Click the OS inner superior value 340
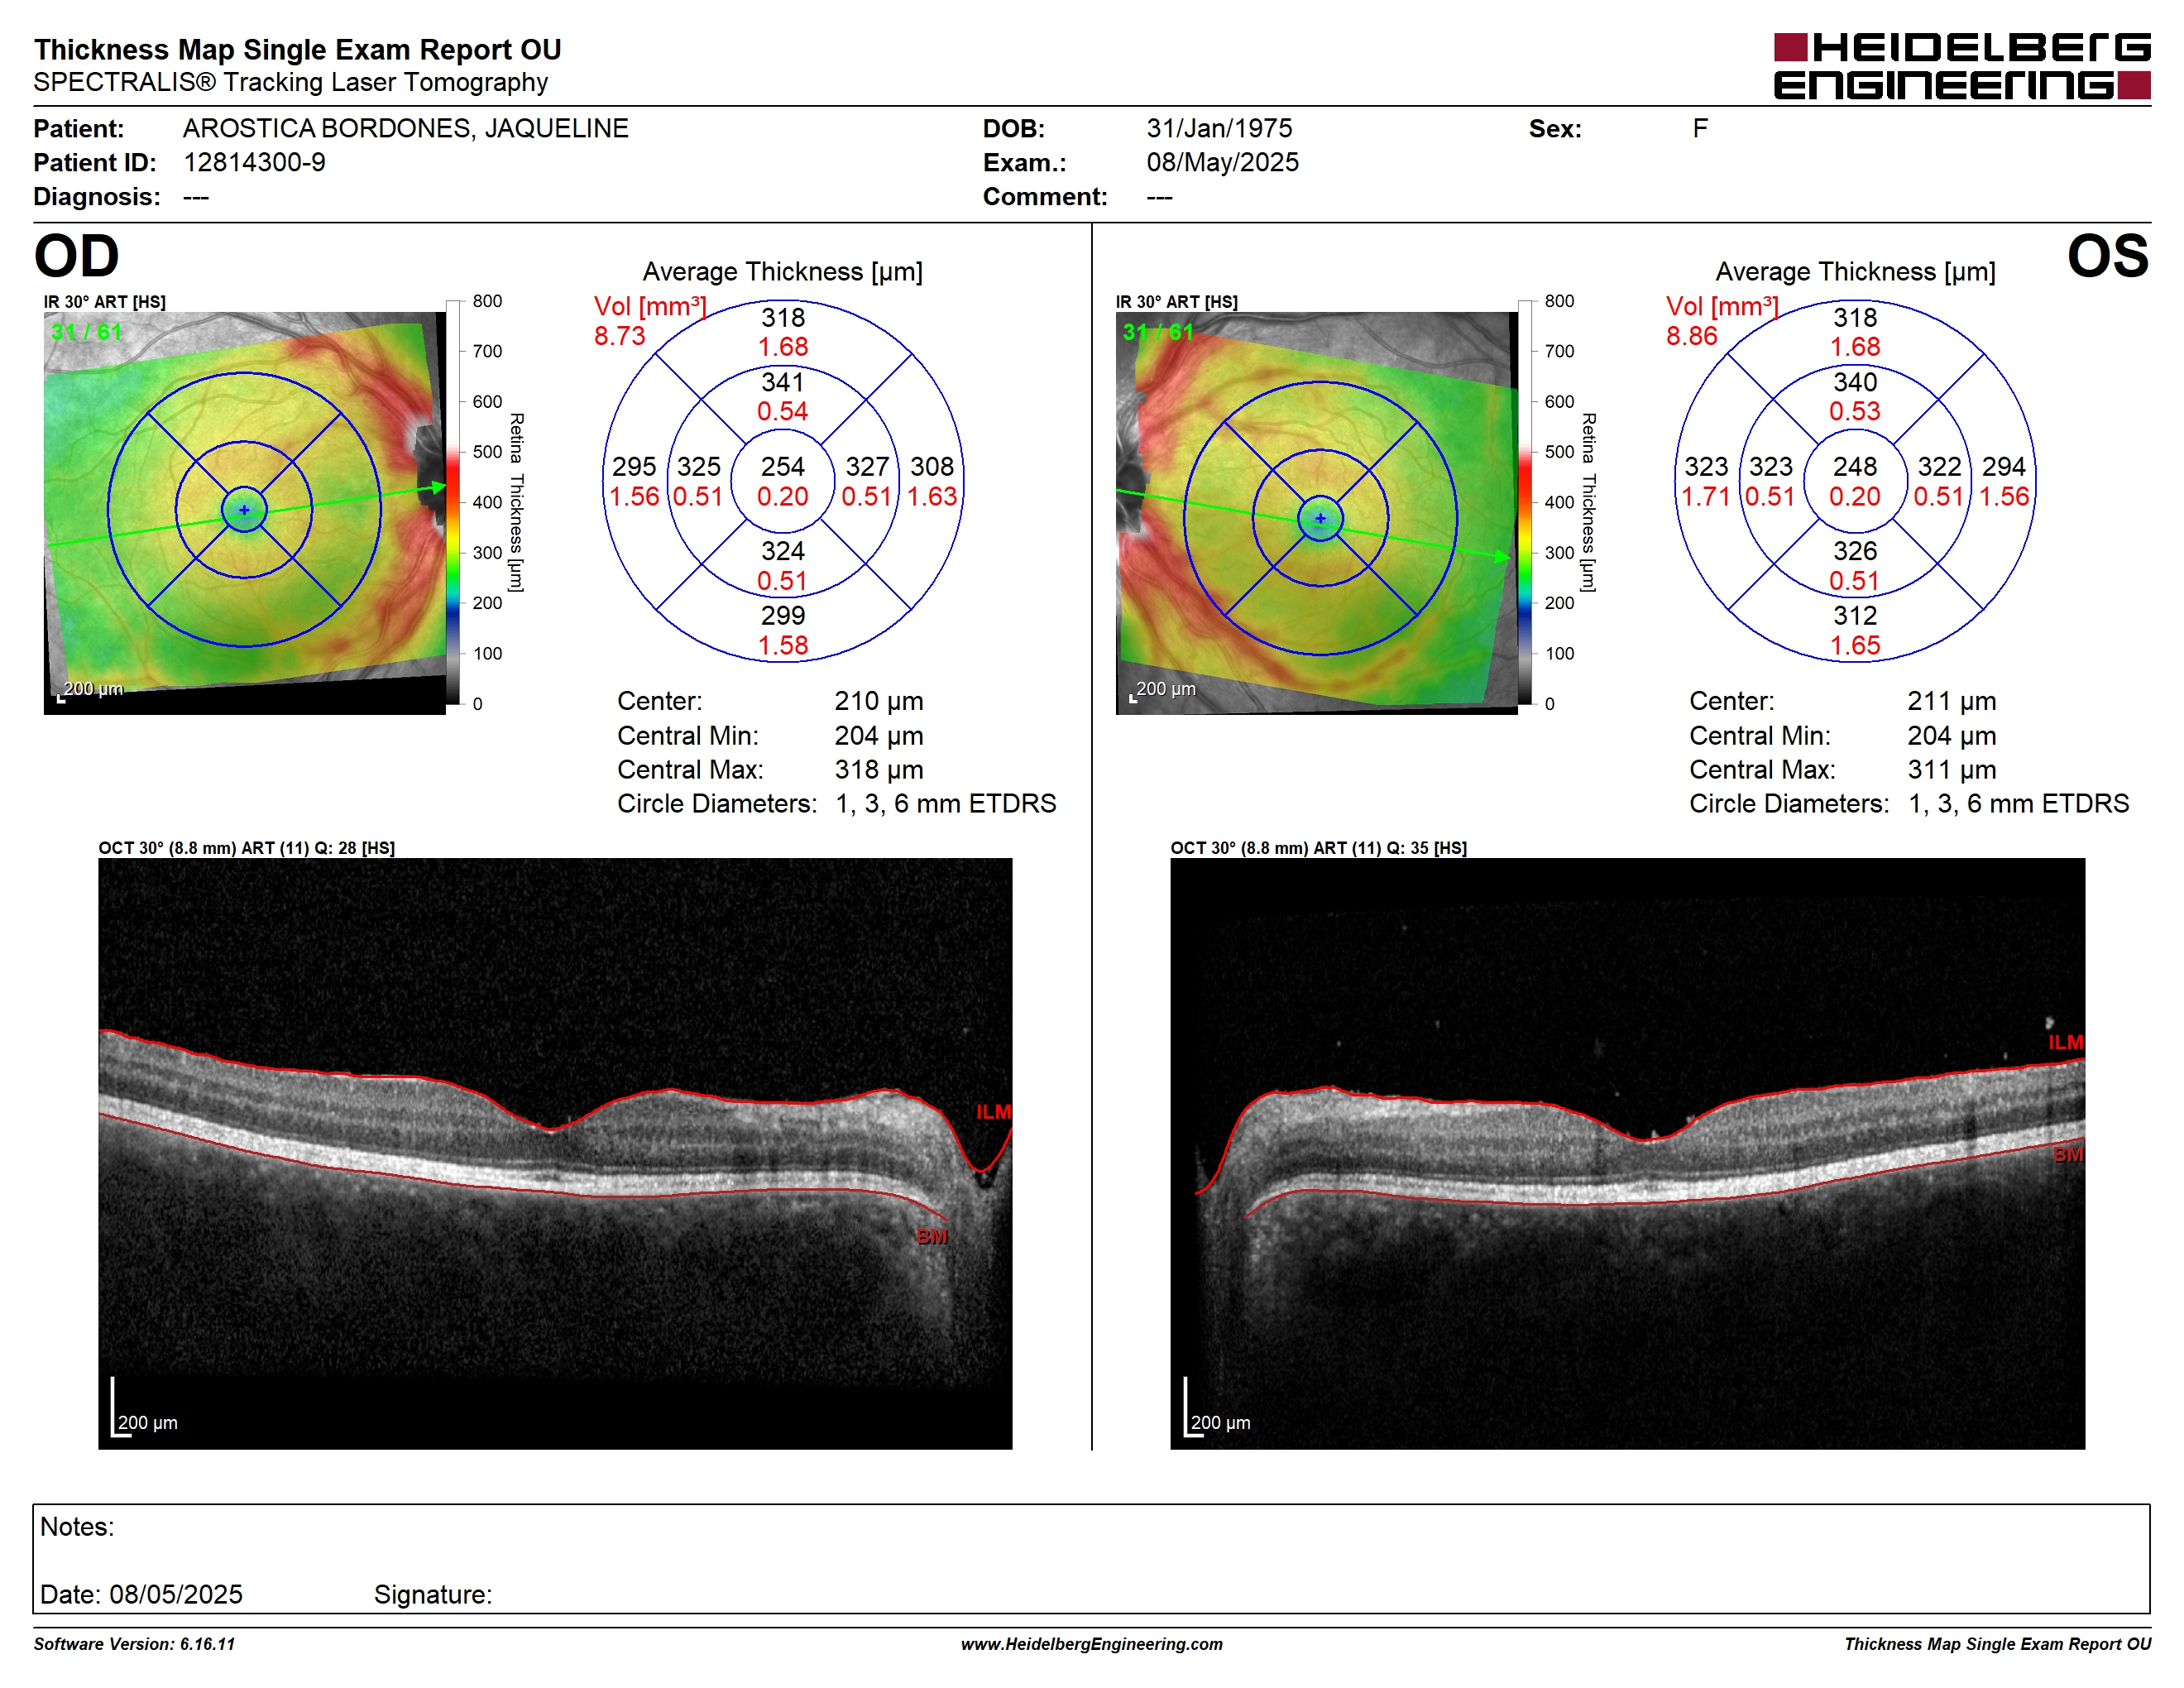This screenshot has height=1688, width=2184. point(1854,382)
